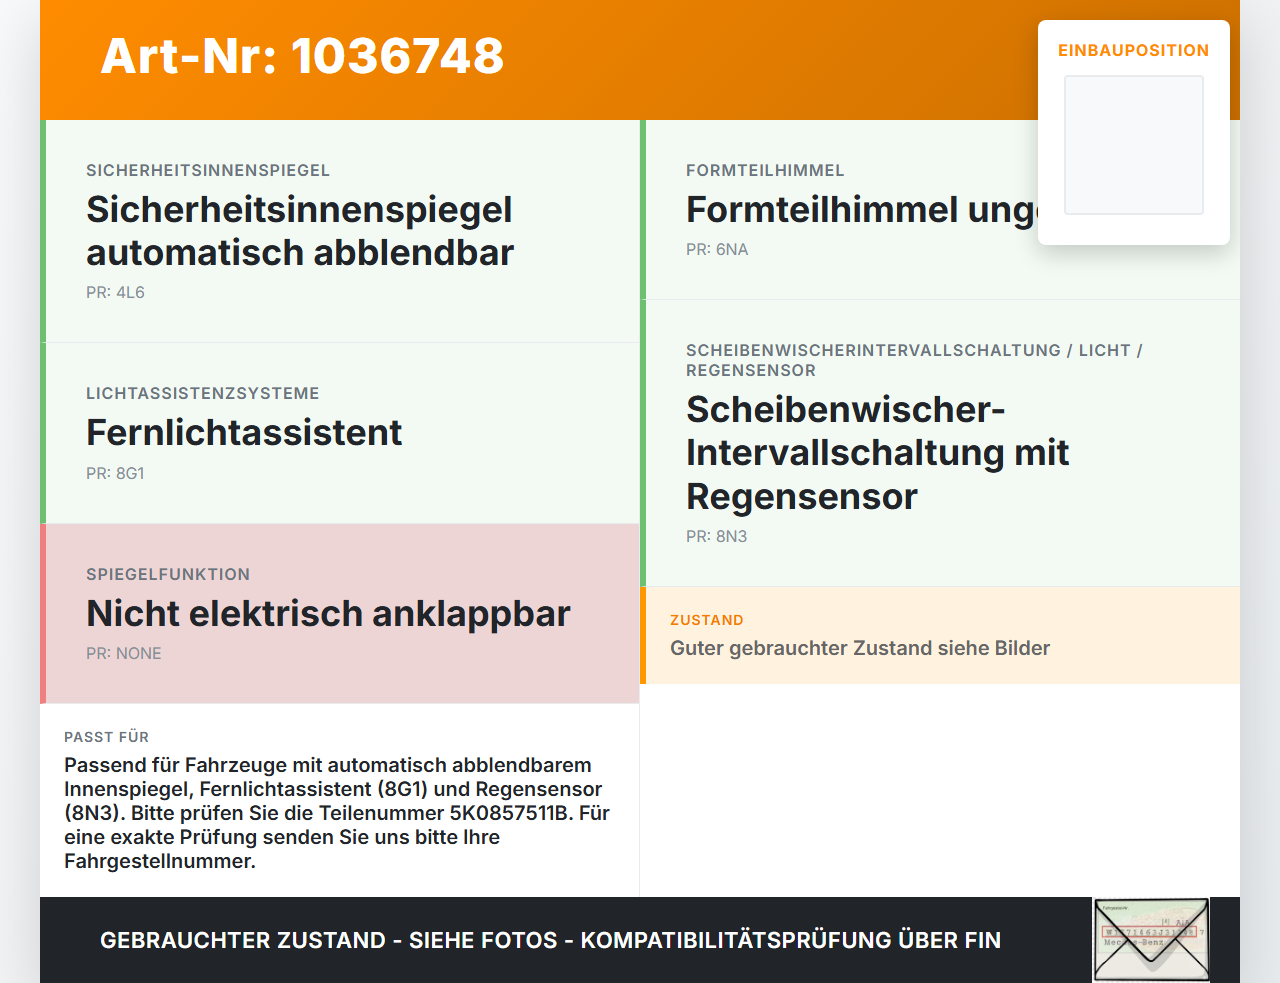Image resolution: width=1280 pixels, height=983 pixels.
Task: Click the envelope icon with vehicle registration image
Action: pos(1151,940)
